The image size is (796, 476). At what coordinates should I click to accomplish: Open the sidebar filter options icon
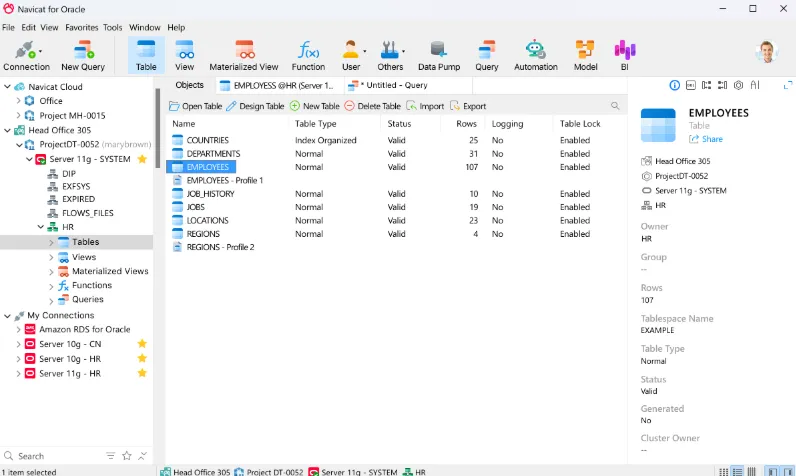(110, 456)
